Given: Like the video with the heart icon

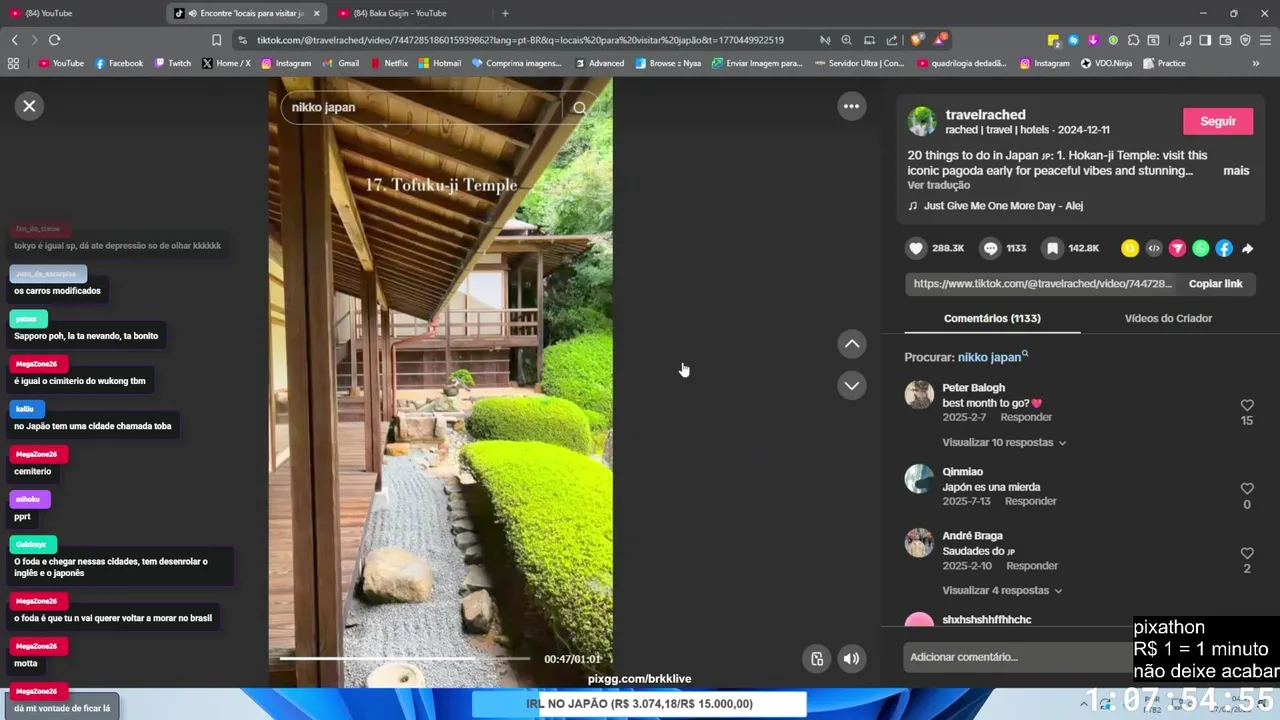Looking at the screenshot, I should (916, 248).
